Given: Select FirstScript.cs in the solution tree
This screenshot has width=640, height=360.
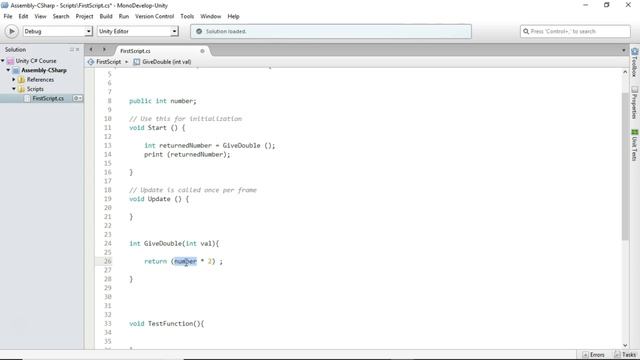Looking at the screenshot, I should pos(48,98).
